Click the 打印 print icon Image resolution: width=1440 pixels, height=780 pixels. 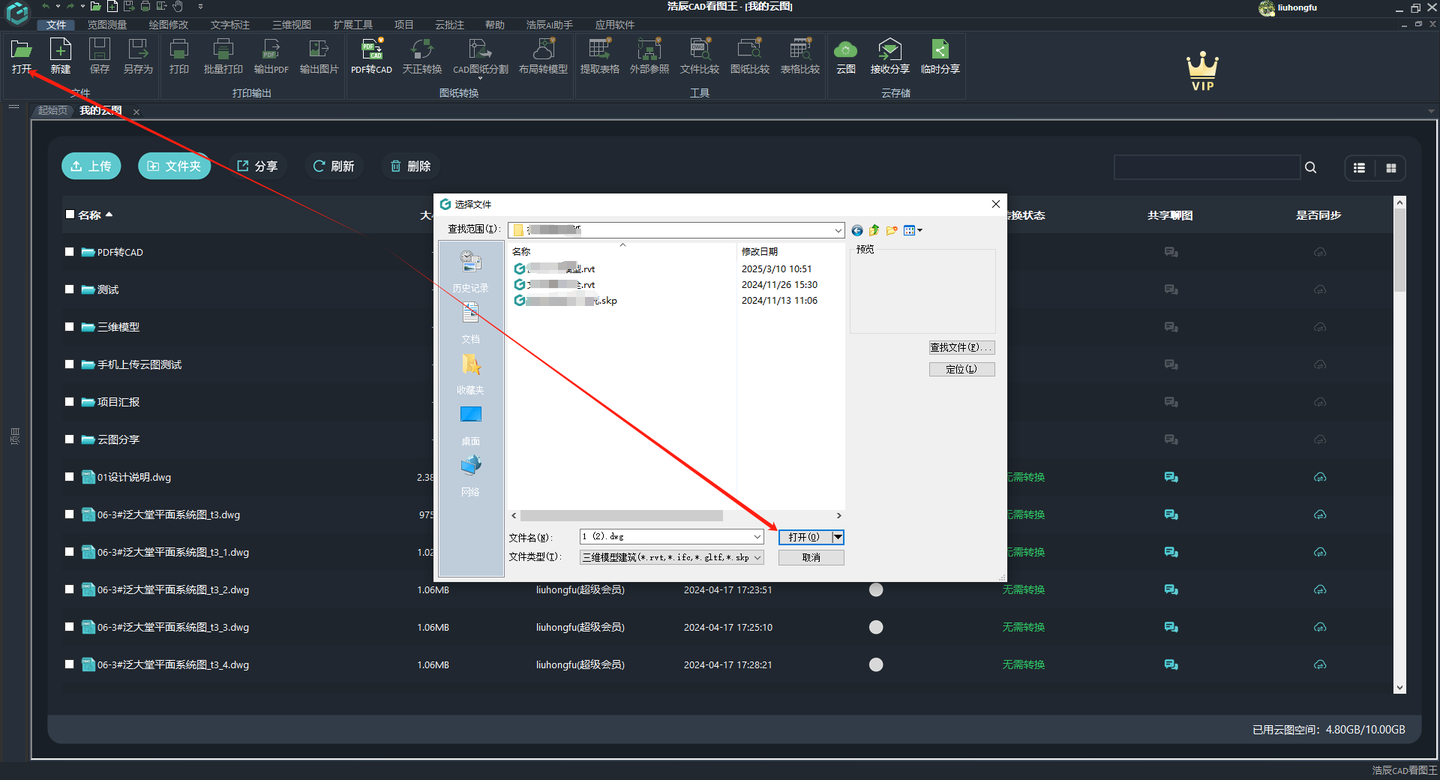tap(179, 56)
